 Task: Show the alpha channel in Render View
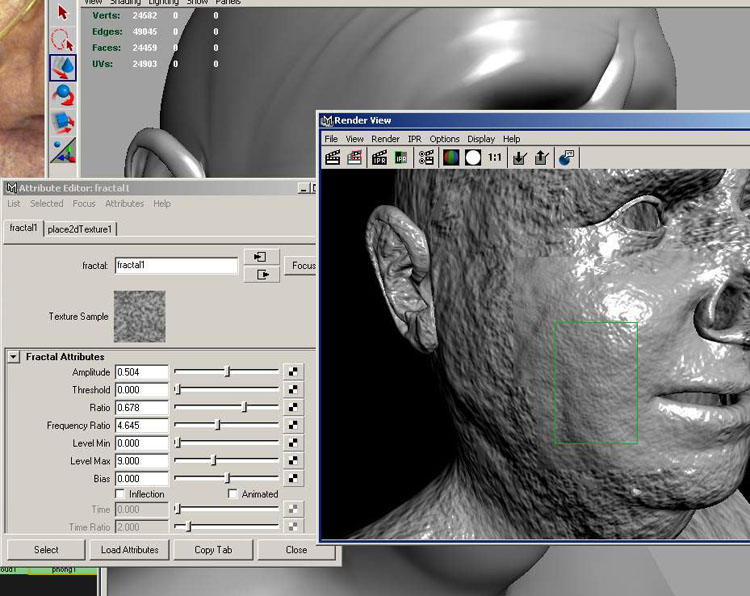coord(473,157)
